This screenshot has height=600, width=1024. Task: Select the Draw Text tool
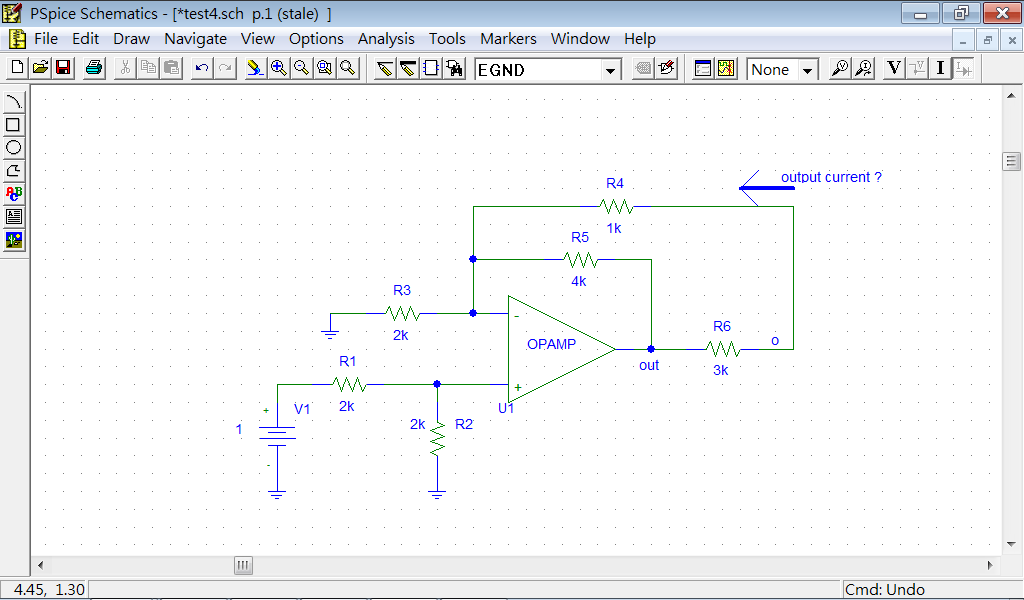click(x=14, y=194)
